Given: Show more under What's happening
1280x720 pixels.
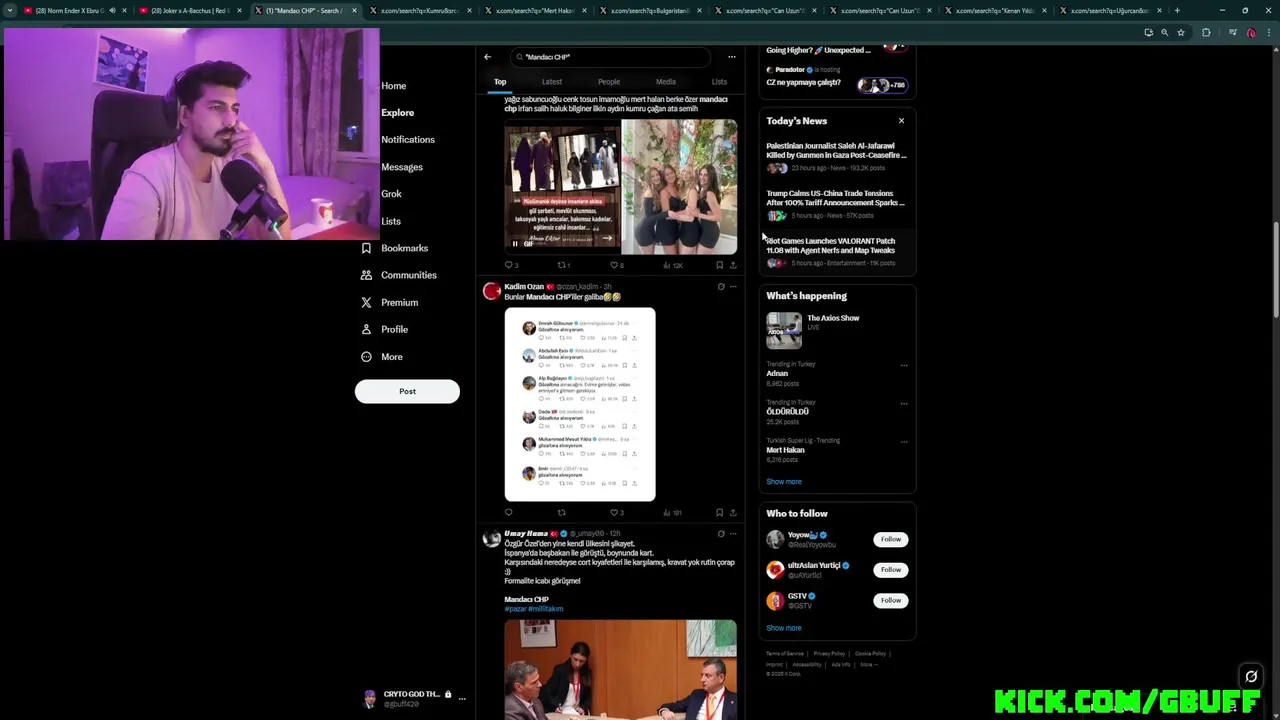Looking at the screenshot, I should point(784,482).
